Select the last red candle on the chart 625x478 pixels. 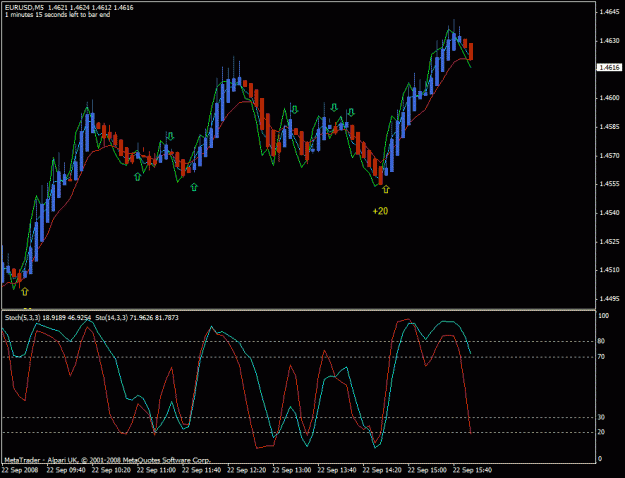[471, 51]
